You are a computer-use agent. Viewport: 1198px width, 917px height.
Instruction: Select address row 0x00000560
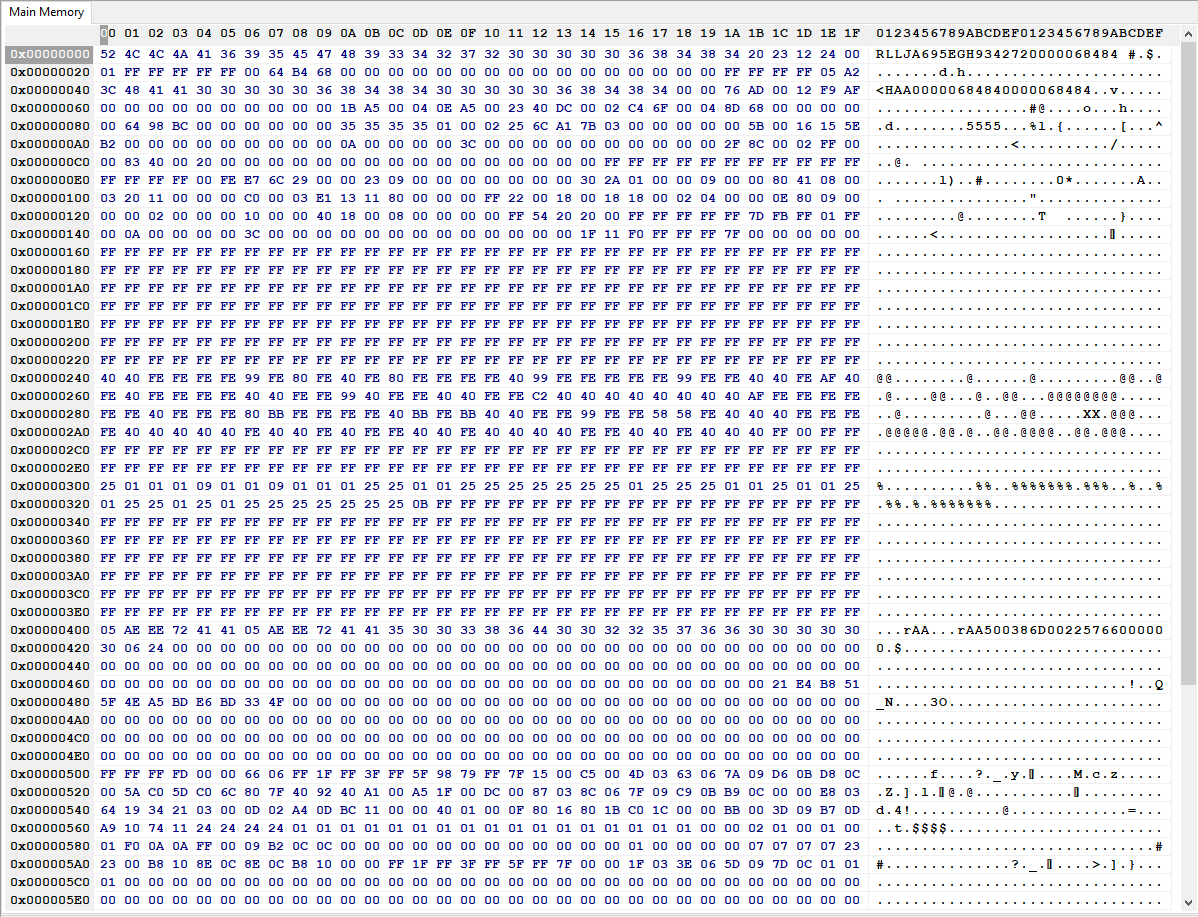pyautogui.click(x=50, y=828)
